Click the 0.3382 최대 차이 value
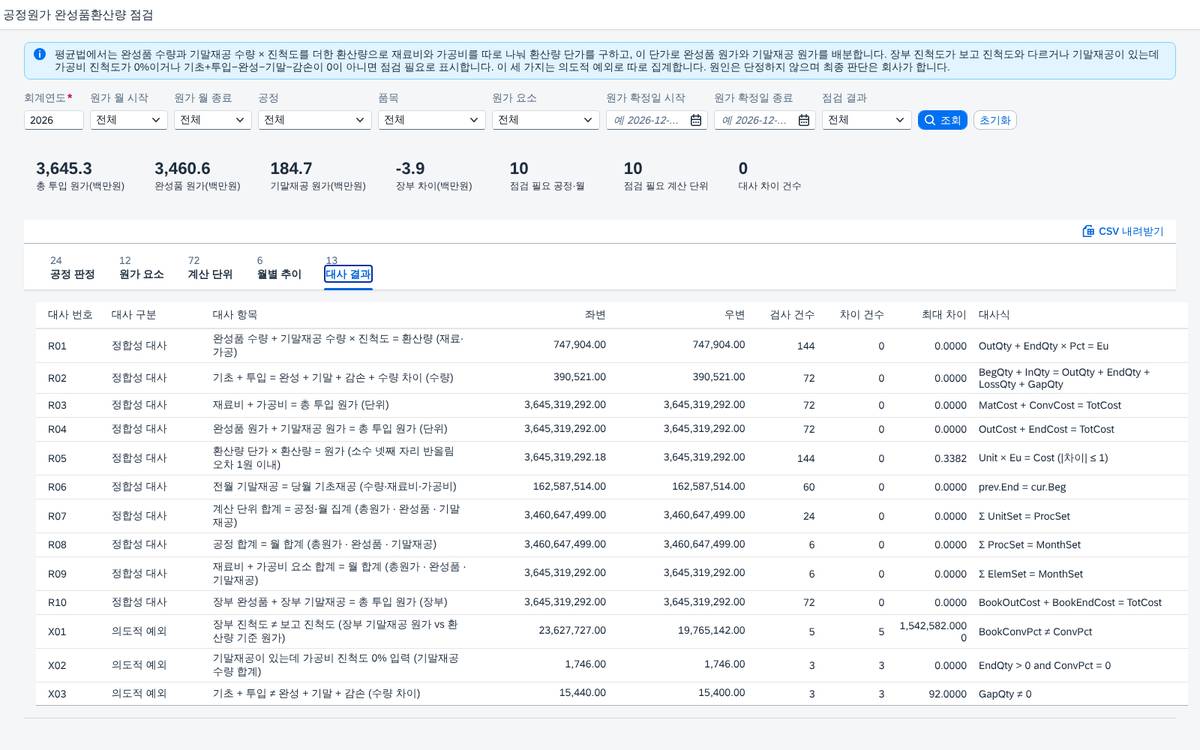Viewport: 1200px width, 750px height. (950, 457)
